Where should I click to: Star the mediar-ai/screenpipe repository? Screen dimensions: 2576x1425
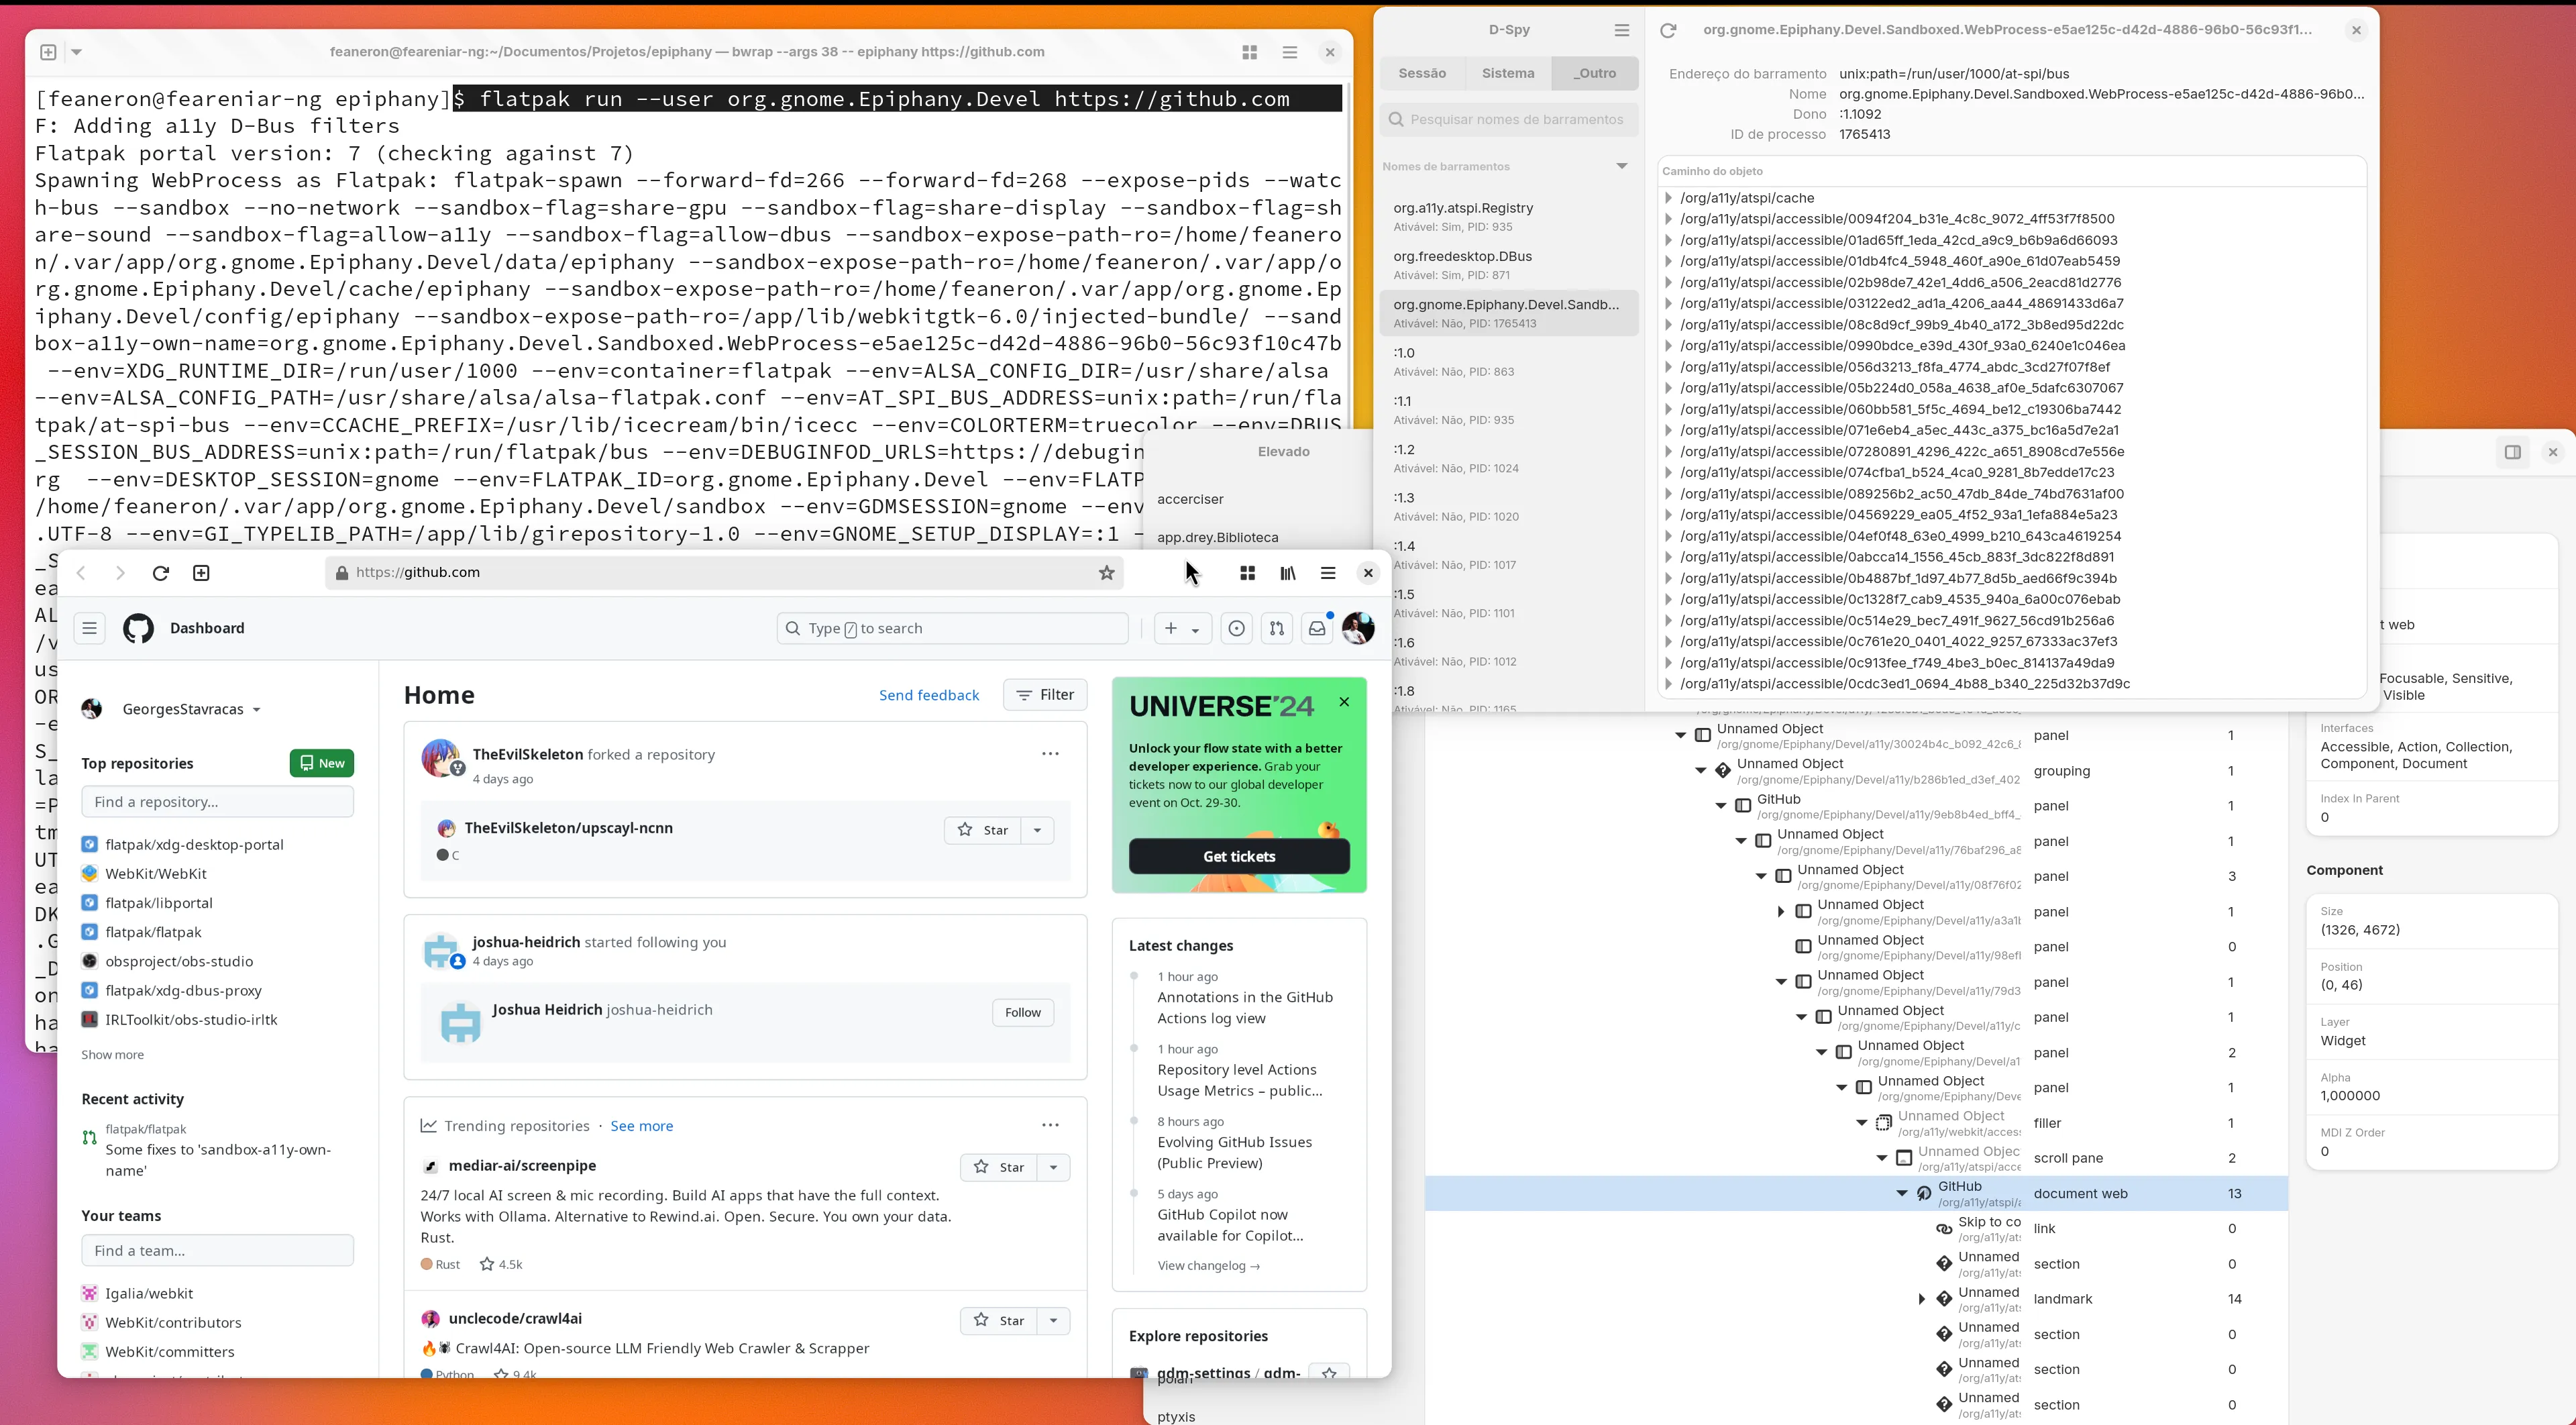(x=999, y=1167)
